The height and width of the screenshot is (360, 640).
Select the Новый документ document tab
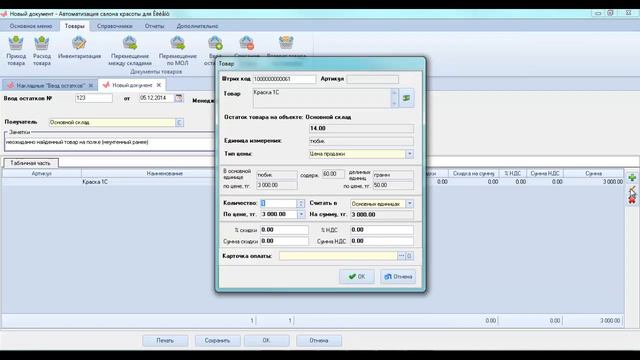pos(132,85)
